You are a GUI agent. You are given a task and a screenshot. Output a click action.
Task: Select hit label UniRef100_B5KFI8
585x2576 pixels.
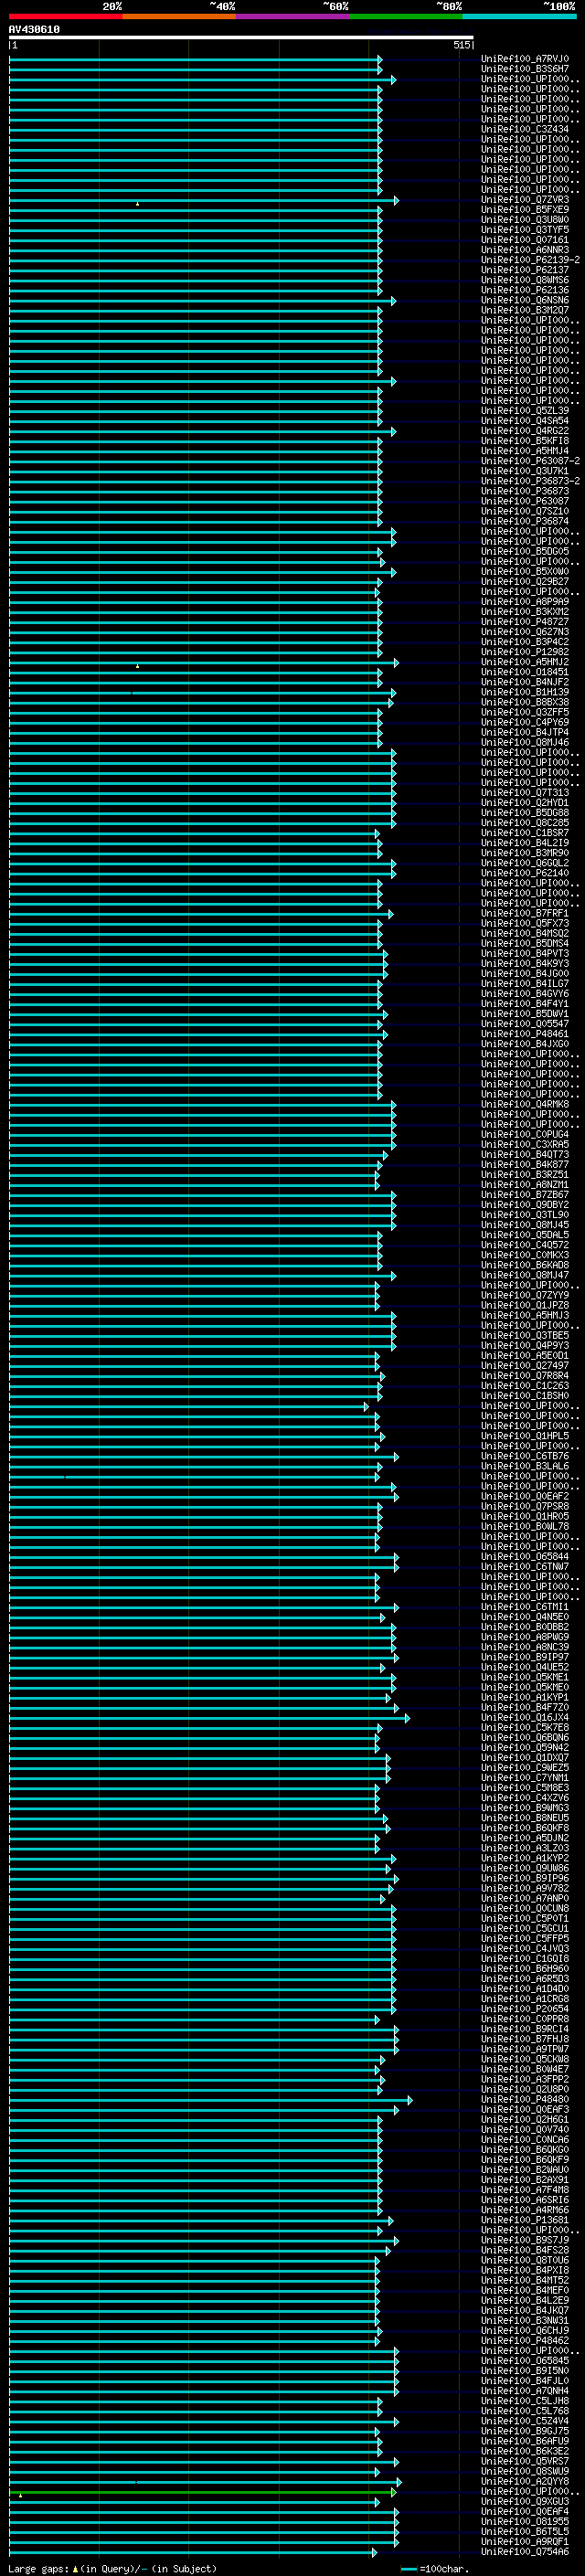pos(525,441)
